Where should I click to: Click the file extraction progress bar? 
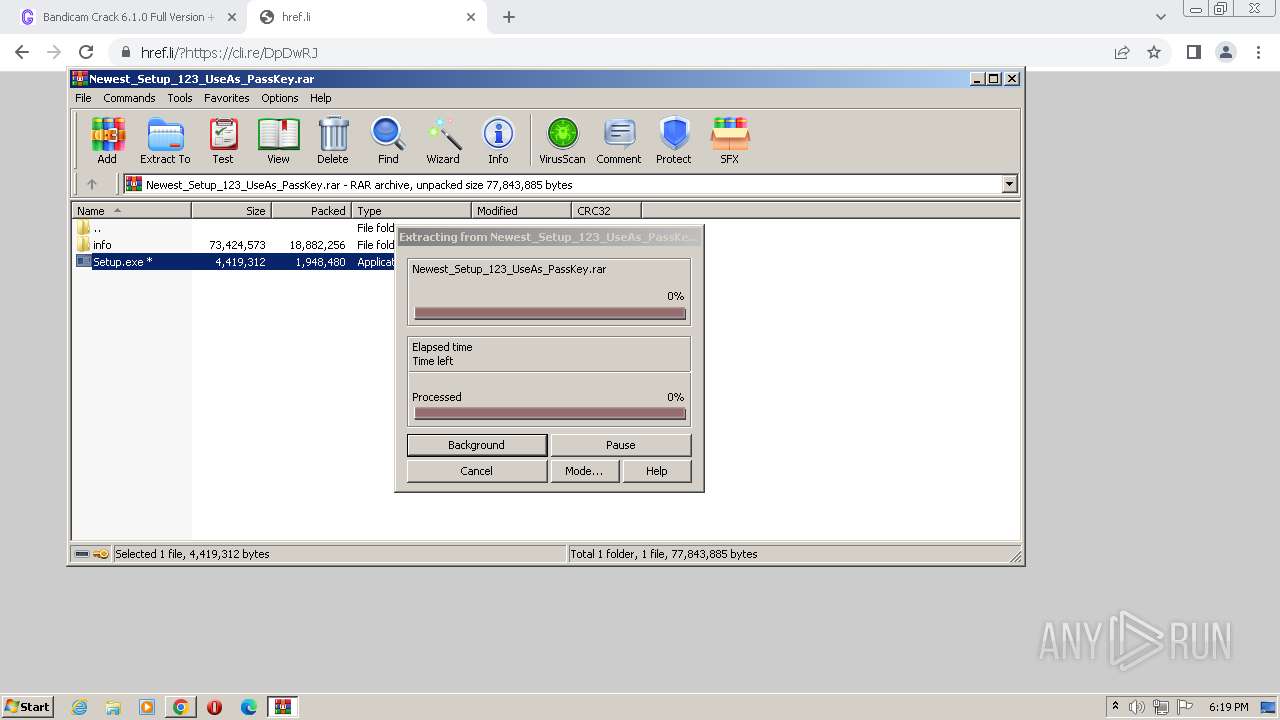tap(550, 313)
